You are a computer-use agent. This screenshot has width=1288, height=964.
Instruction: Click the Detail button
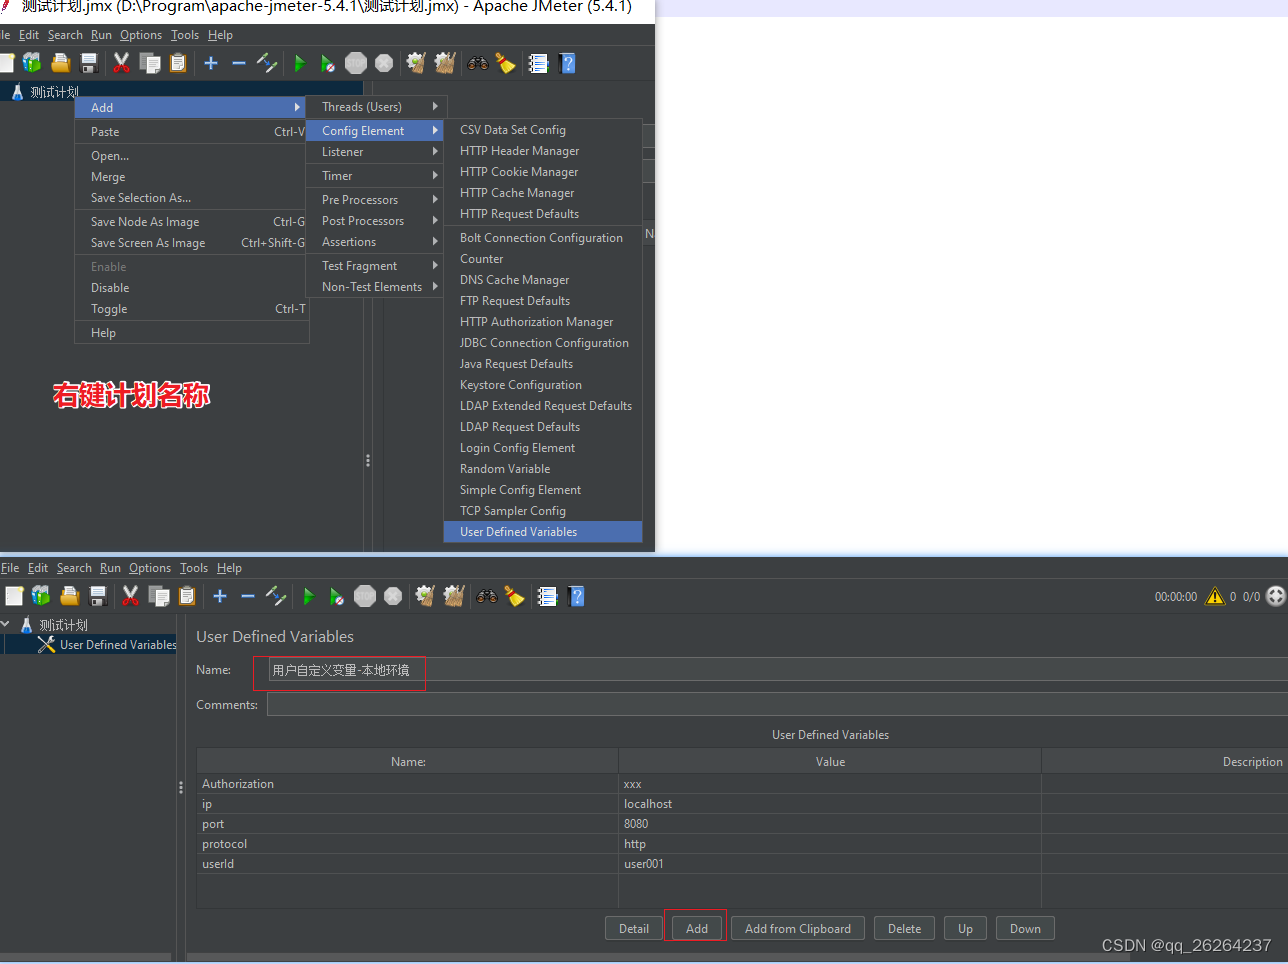pos(634,929)
